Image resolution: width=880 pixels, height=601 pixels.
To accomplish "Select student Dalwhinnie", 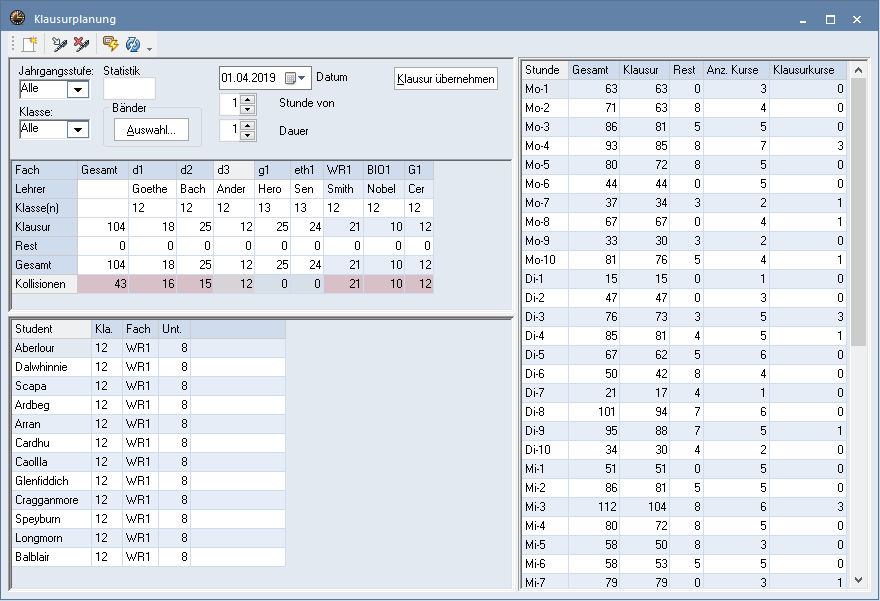I will pos(149,367).
